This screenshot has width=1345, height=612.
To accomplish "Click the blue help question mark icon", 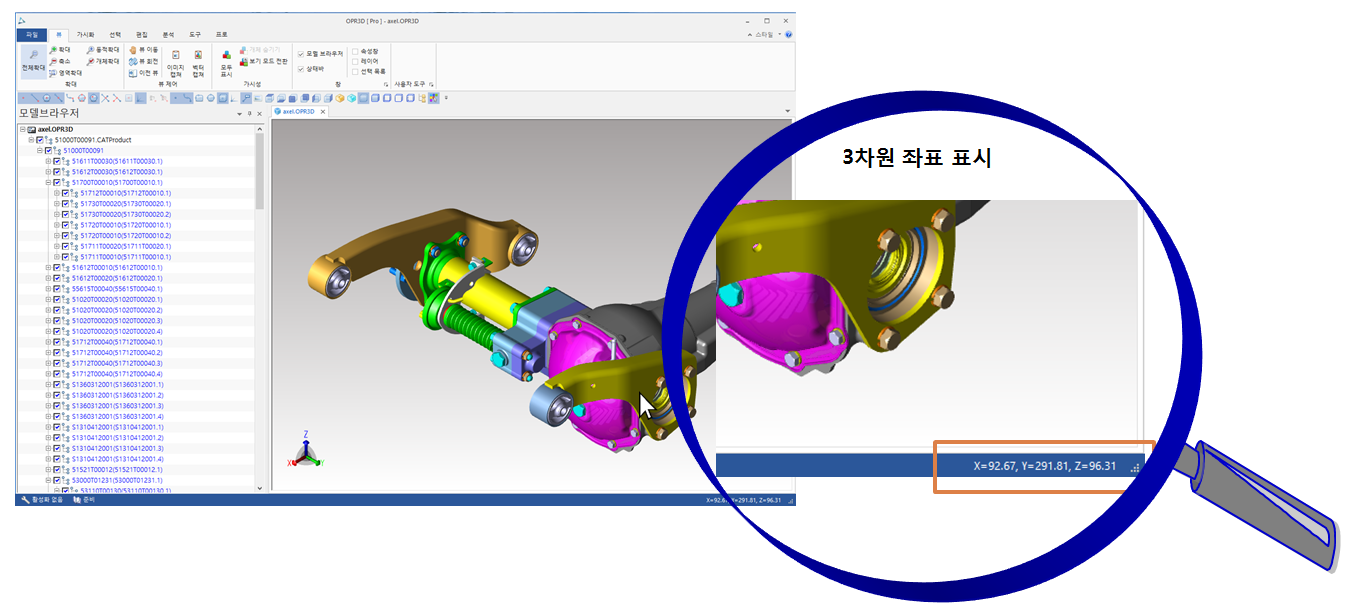I will (789, 34).
